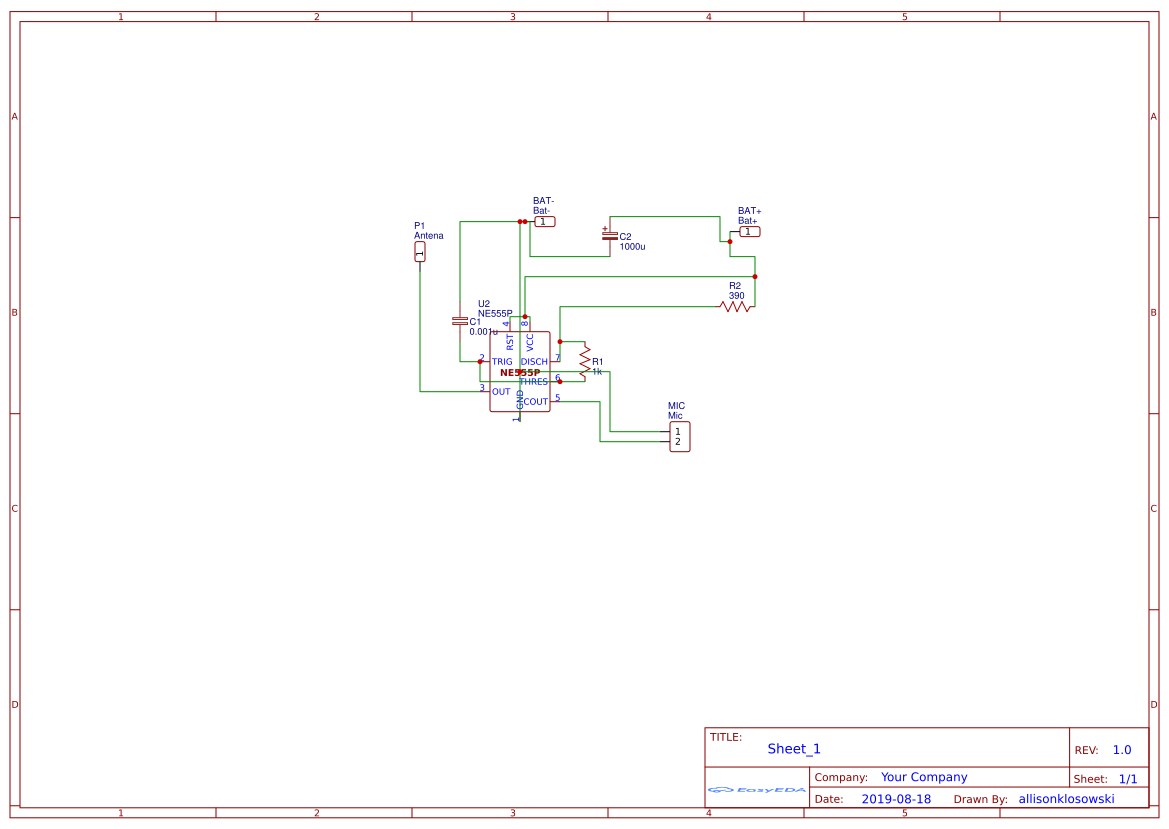Viewport: 1169px width, 829px height.
Task: Click the junction dot above R2
Action: (x=756, y=275)
